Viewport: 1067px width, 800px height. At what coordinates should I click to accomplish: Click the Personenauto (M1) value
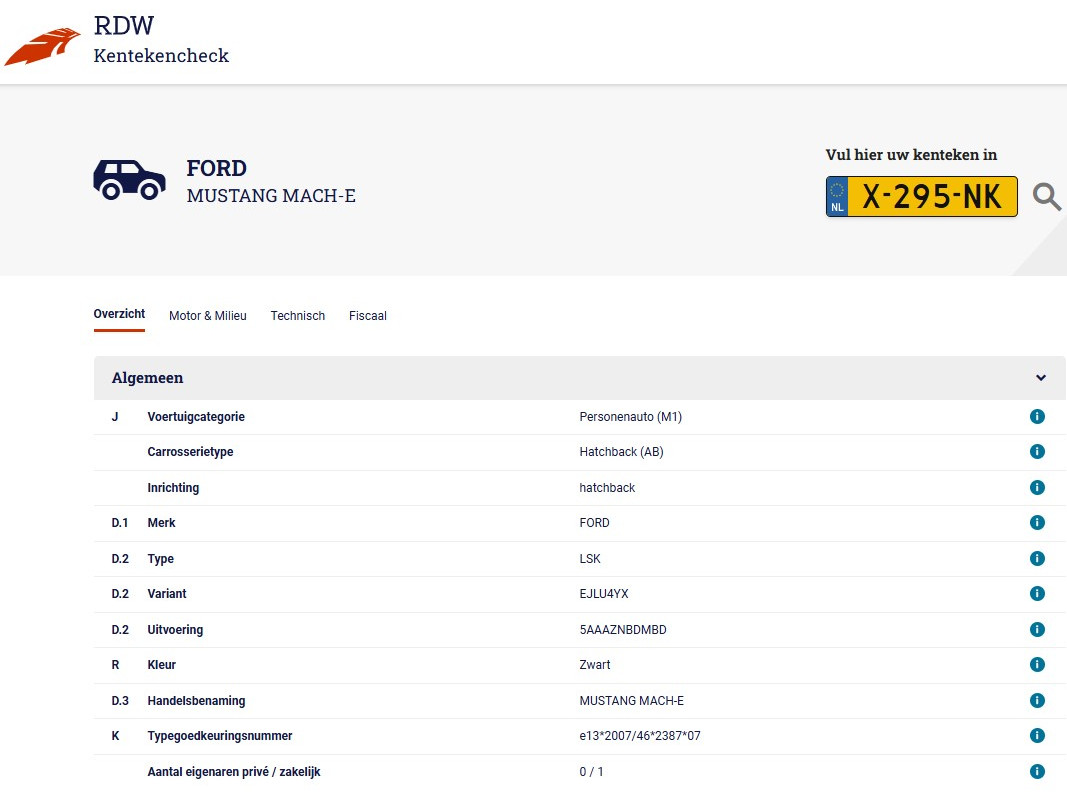[x=630, y=417]
